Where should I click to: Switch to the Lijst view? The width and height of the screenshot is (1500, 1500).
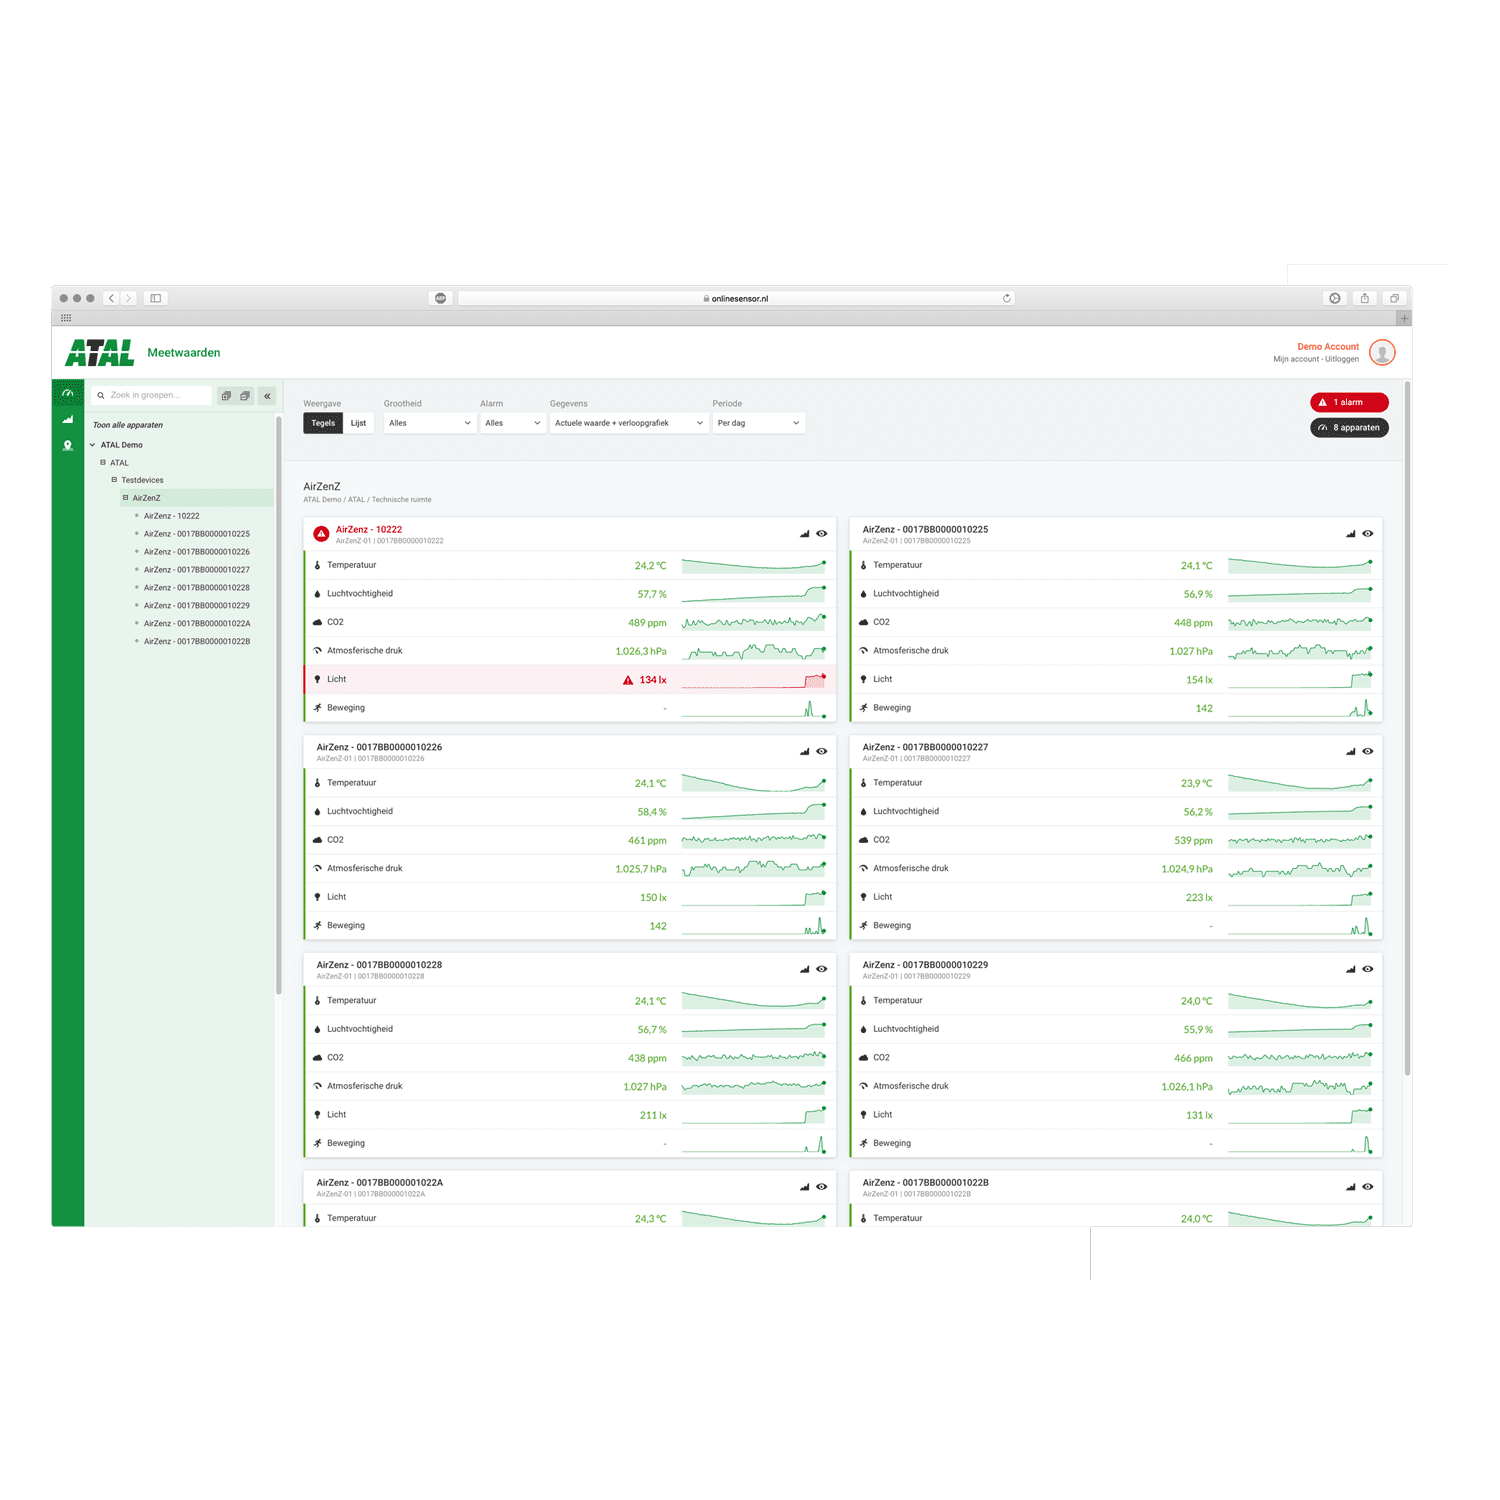(358, 423)
